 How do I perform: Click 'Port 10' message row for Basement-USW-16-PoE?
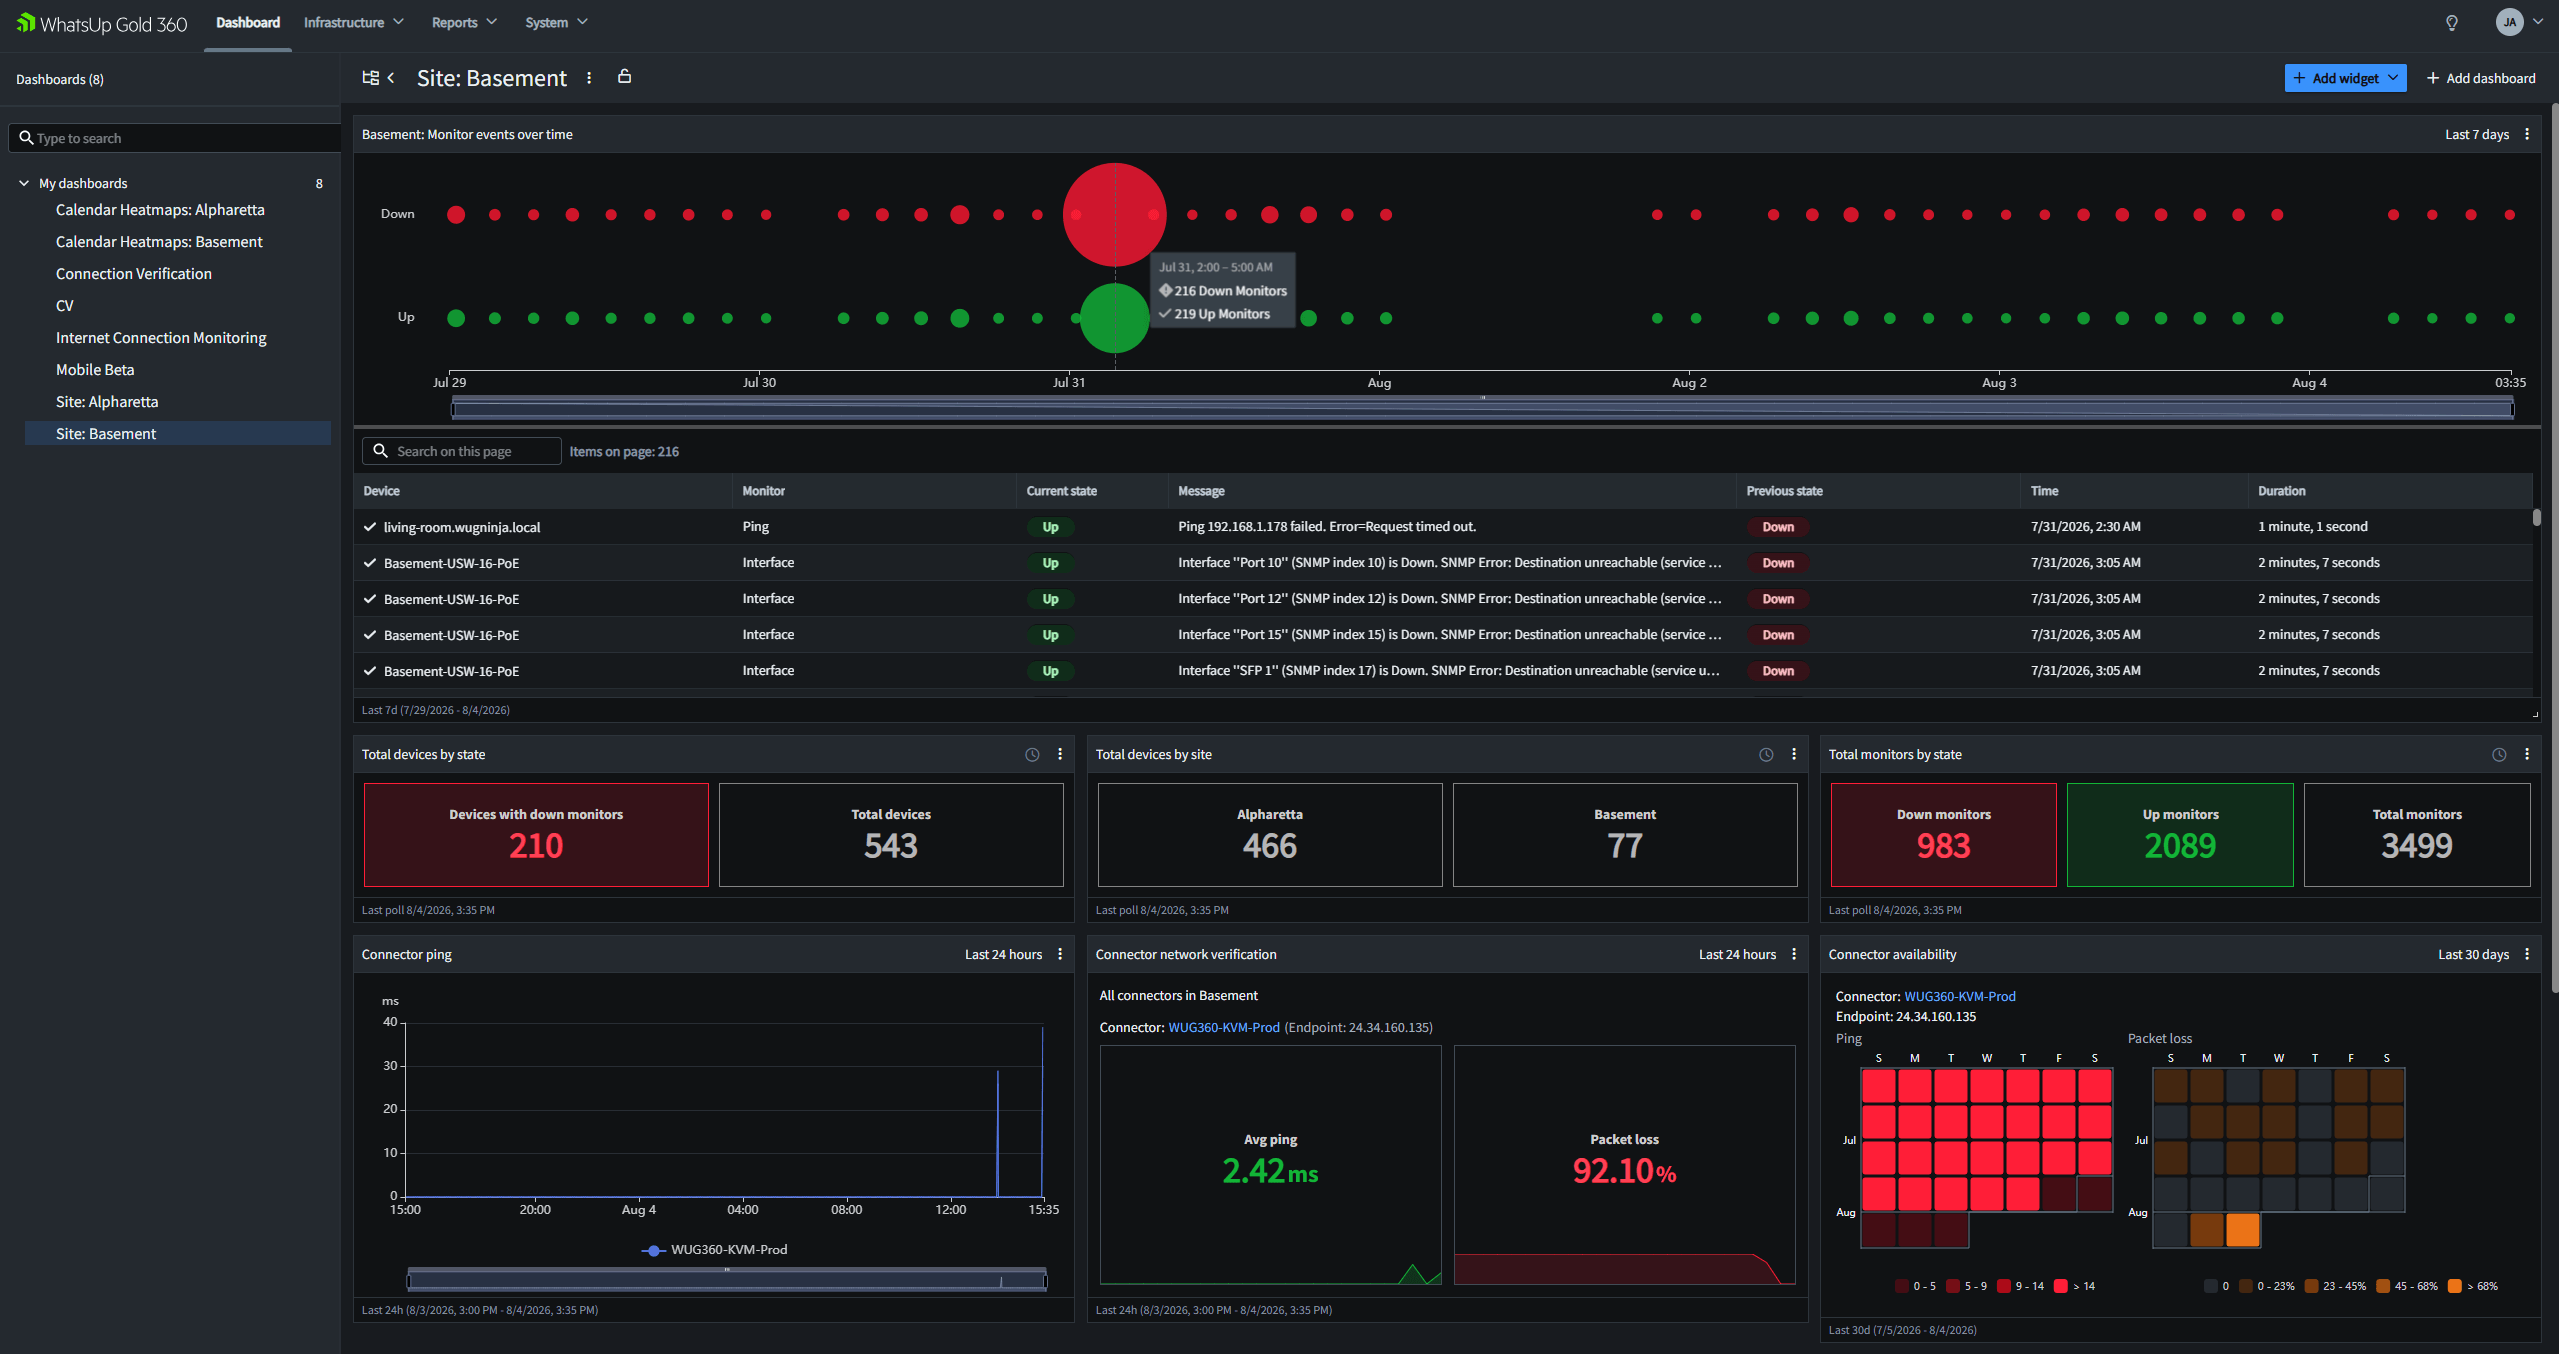[x=1442, y=563]
